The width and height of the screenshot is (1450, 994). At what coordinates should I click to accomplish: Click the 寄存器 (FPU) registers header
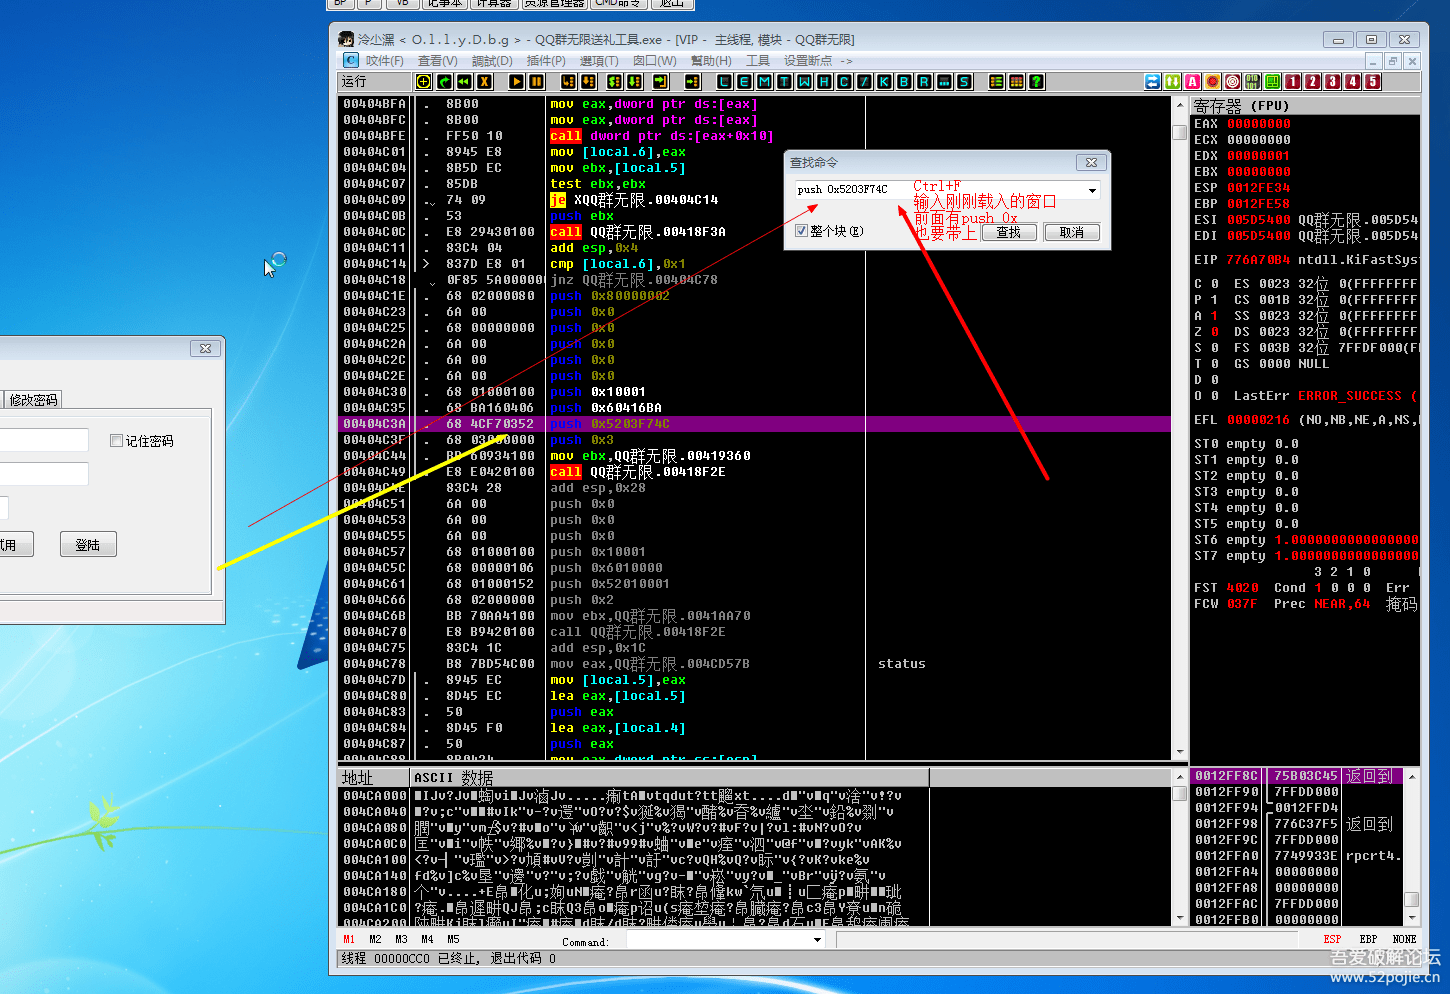(x=1305, y=105)
